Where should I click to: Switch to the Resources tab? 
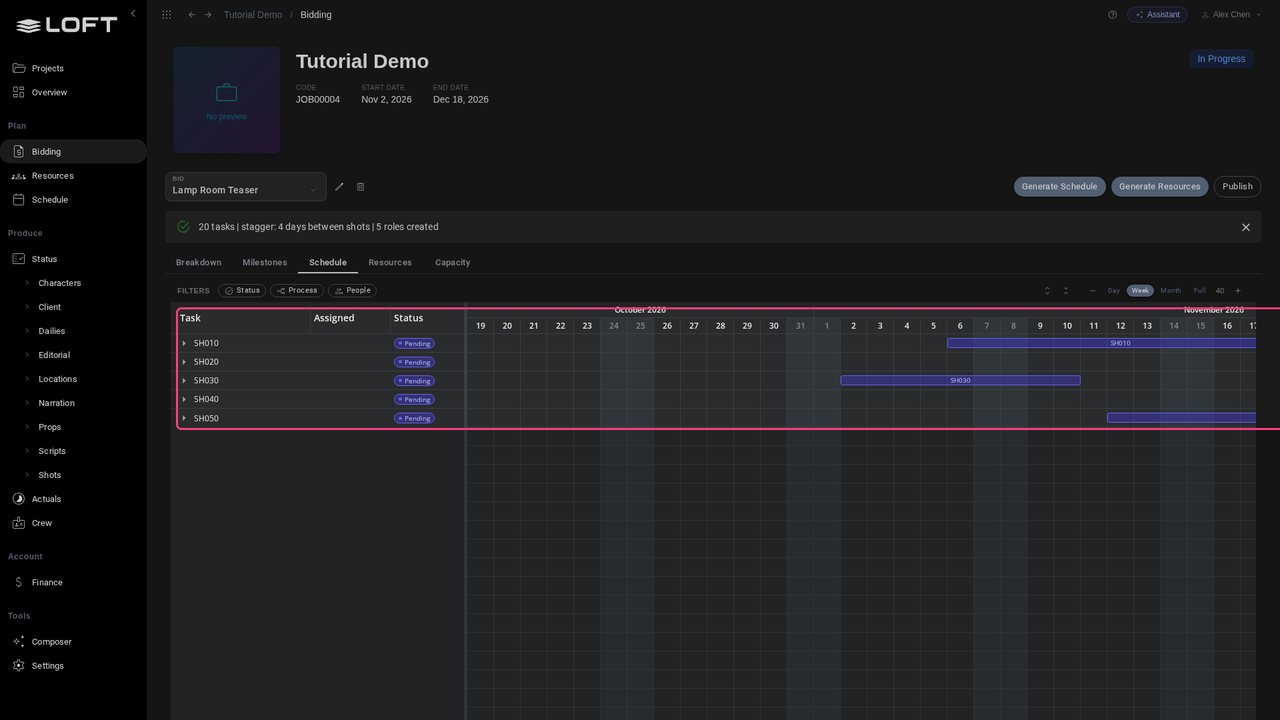point(390,263)
